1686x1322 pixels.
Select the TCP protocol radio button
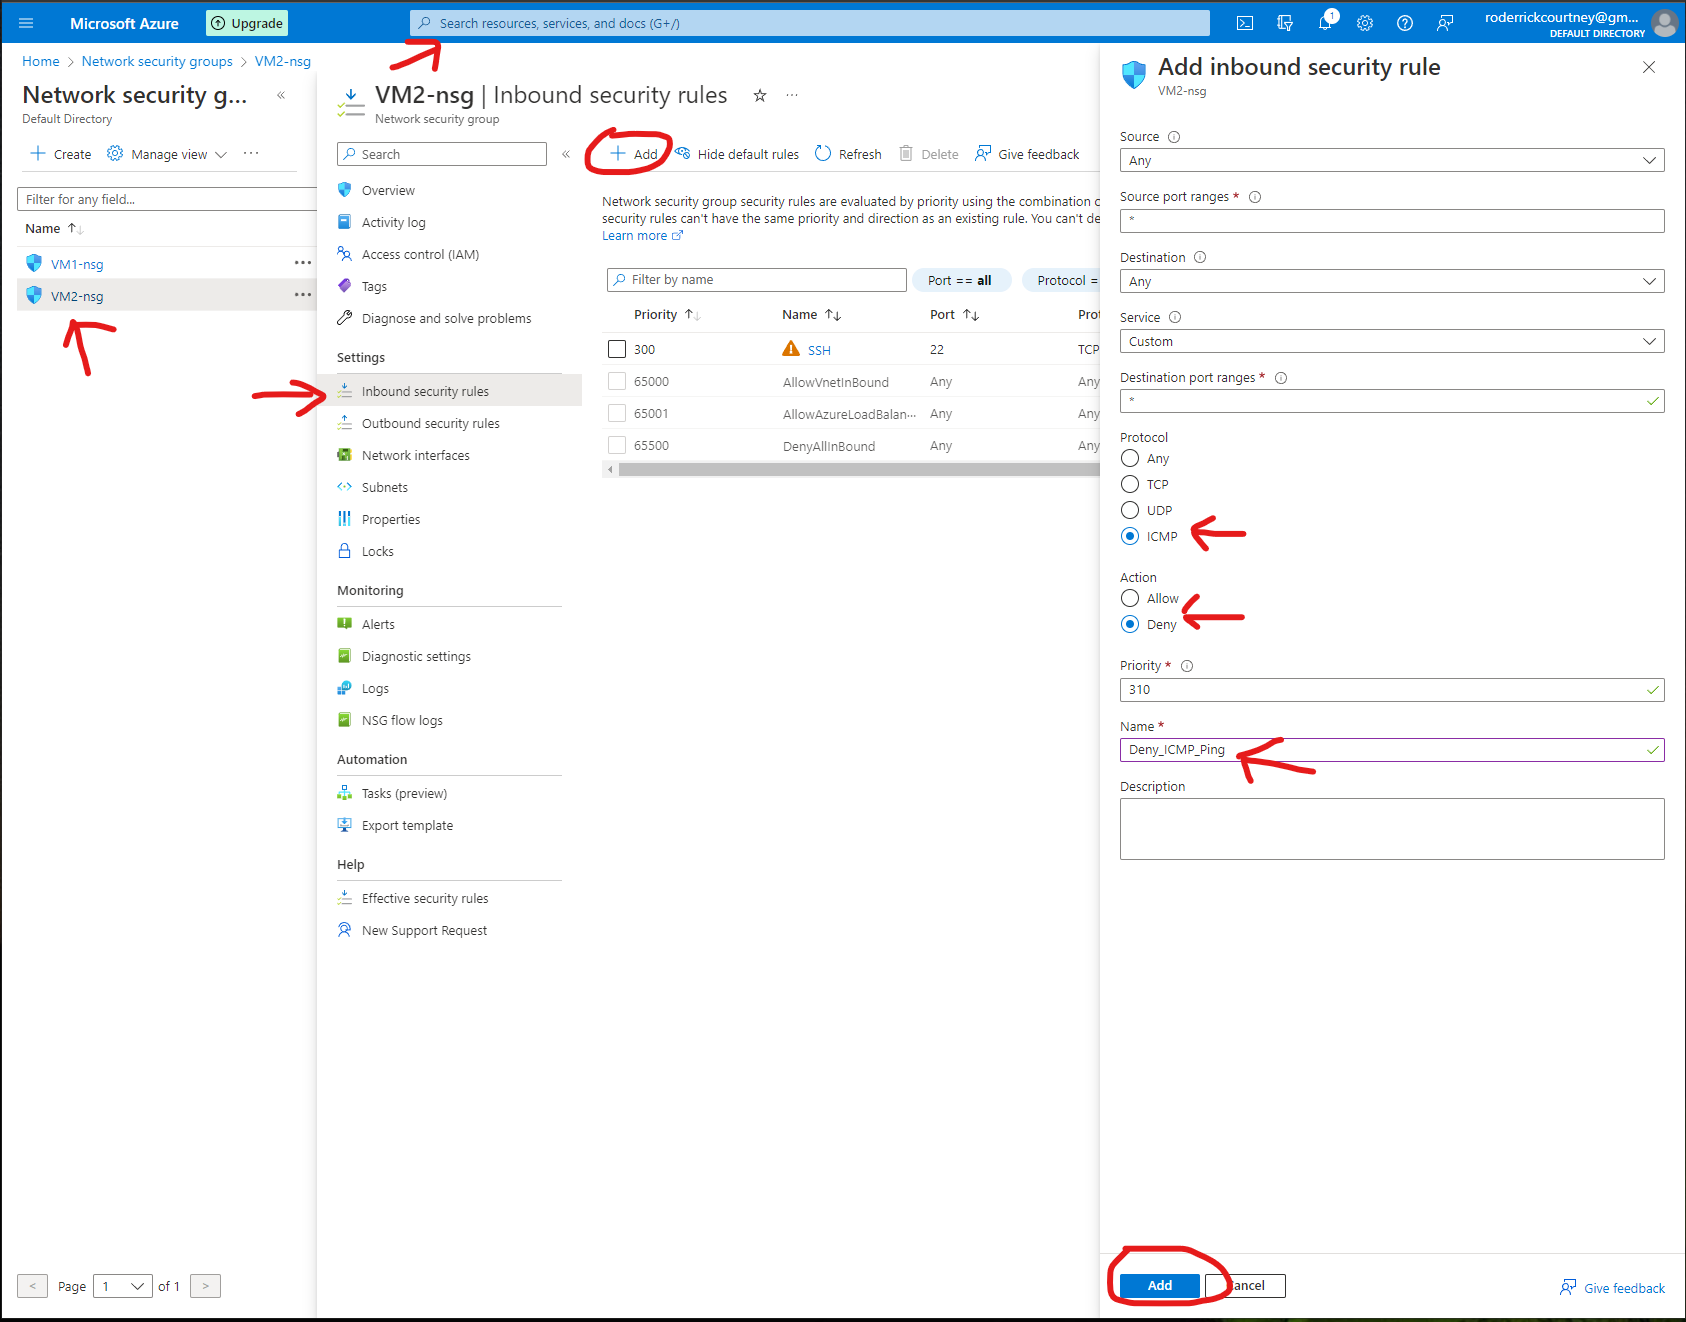tap(1130, 484)
